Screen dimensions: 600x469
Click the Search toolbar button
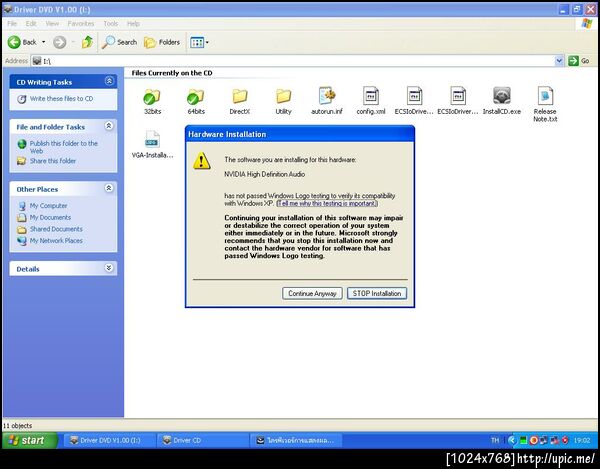pos(119,42)
